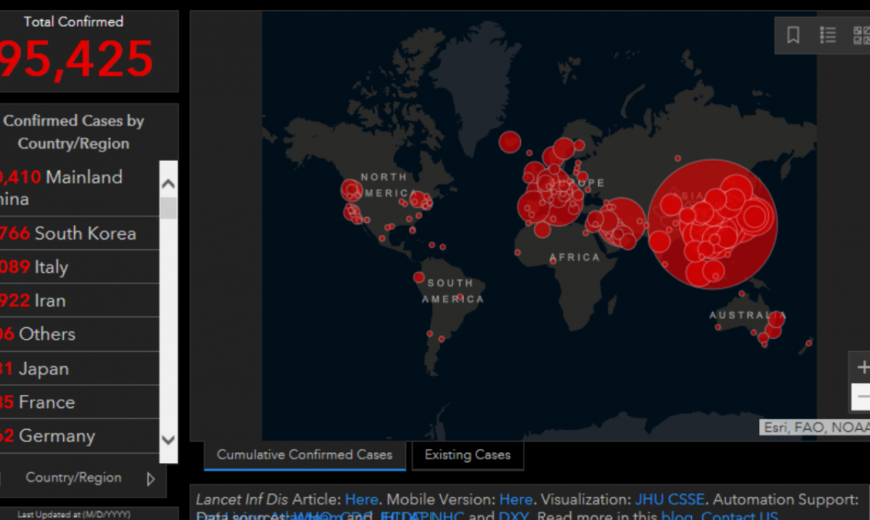
Task: Click next arrow beside Country/Region
Action: (x=150, y=478)
